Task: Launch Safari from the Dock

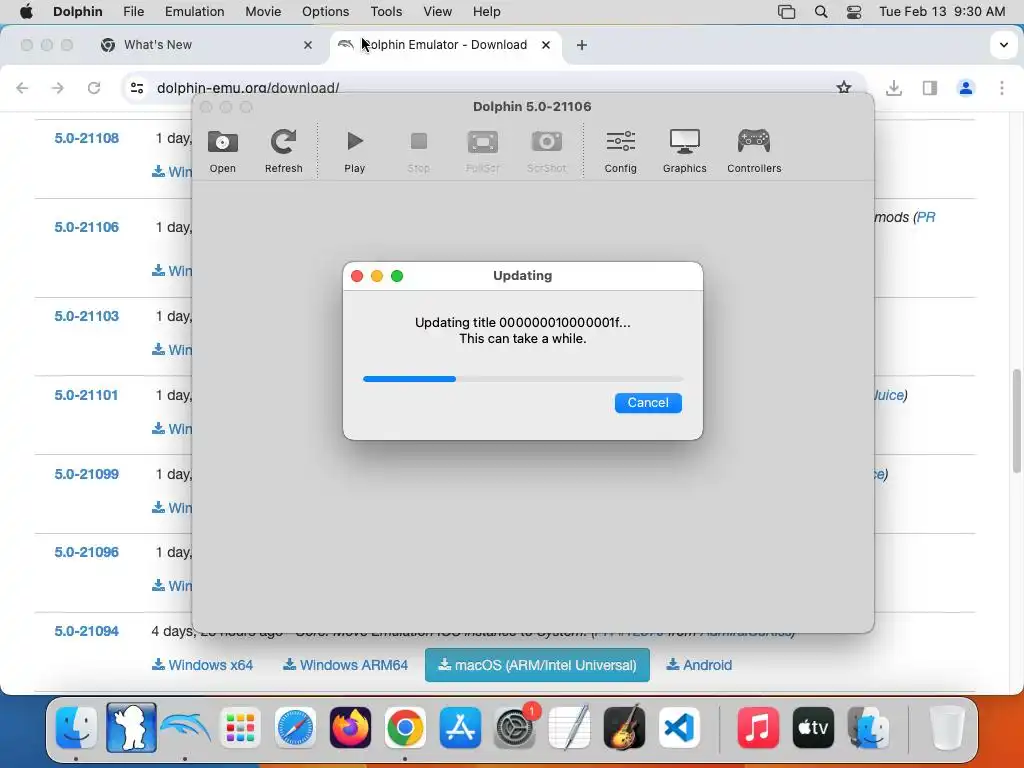Action: coord(295,728)
